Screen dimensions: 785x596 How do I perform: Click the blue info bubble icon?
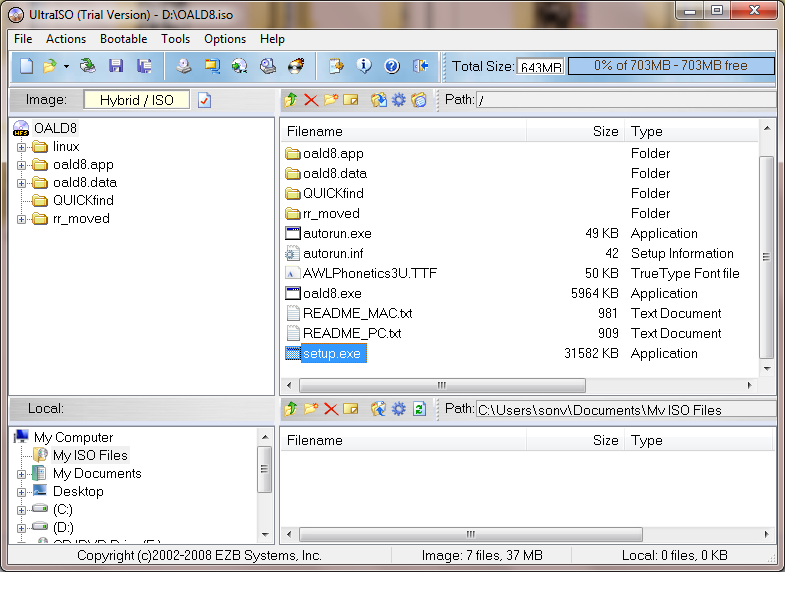364,66
